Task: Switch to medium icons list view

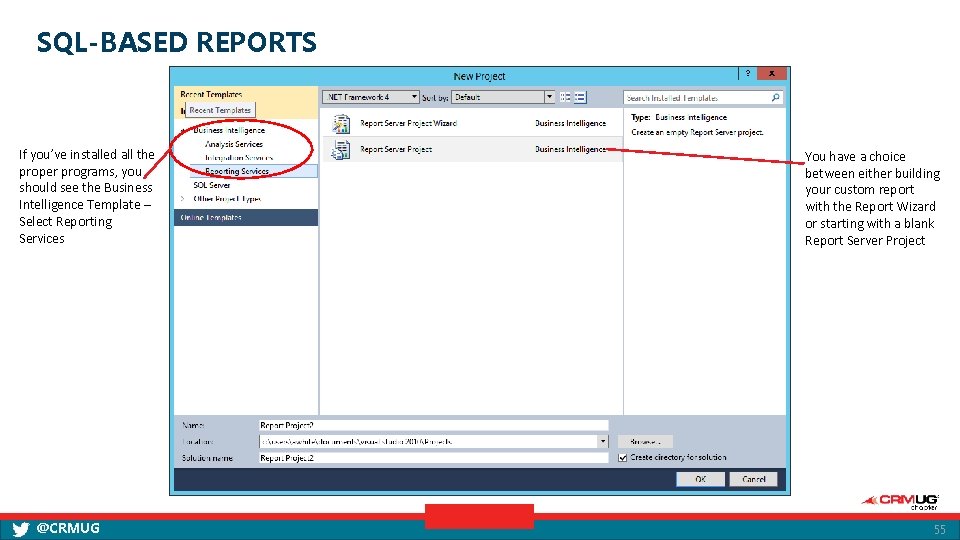Action: [580, 97]
